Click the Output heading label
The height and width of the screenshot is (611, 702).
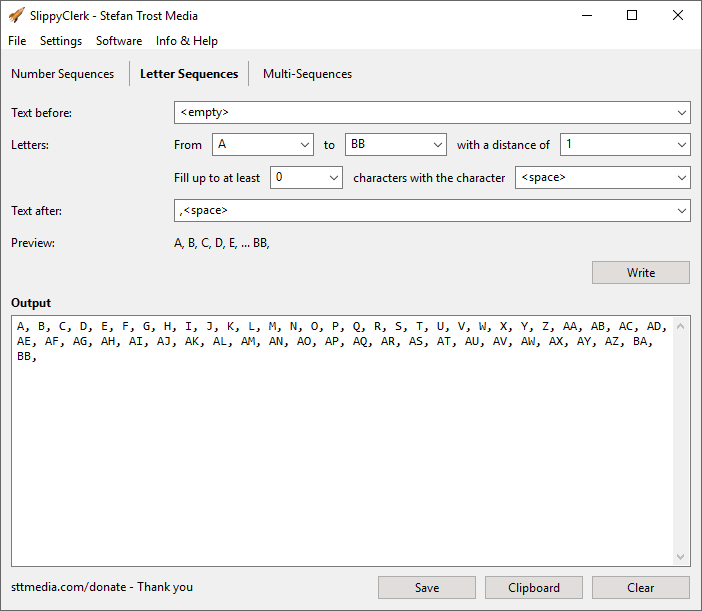coord(31,303)
